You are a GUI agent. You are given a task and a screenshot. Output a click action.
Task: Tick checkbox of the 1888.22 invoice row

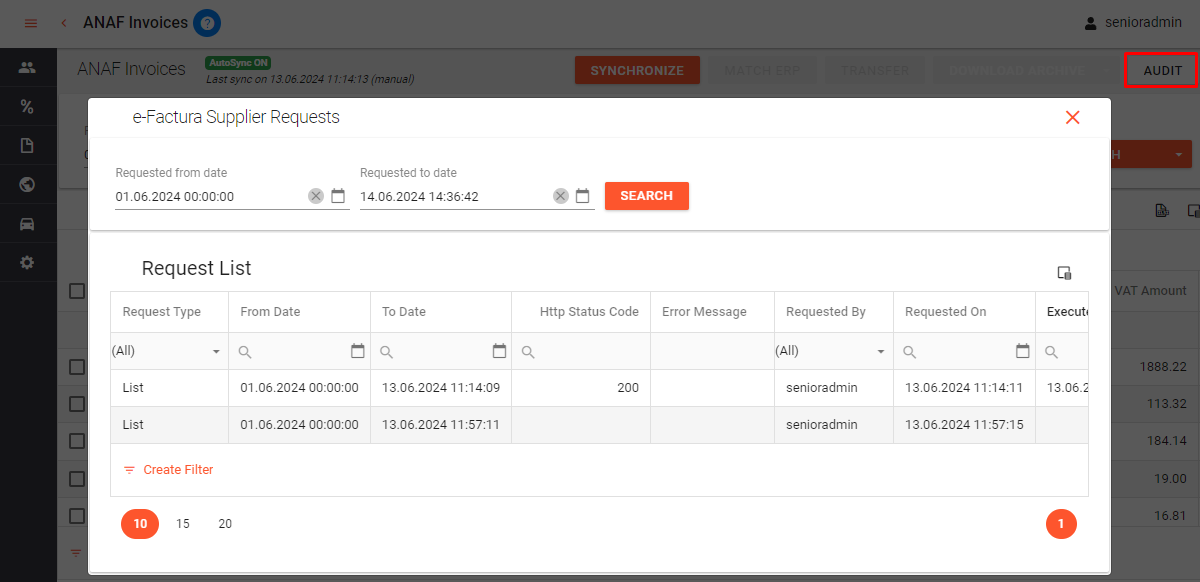click(x=77, y=367)
